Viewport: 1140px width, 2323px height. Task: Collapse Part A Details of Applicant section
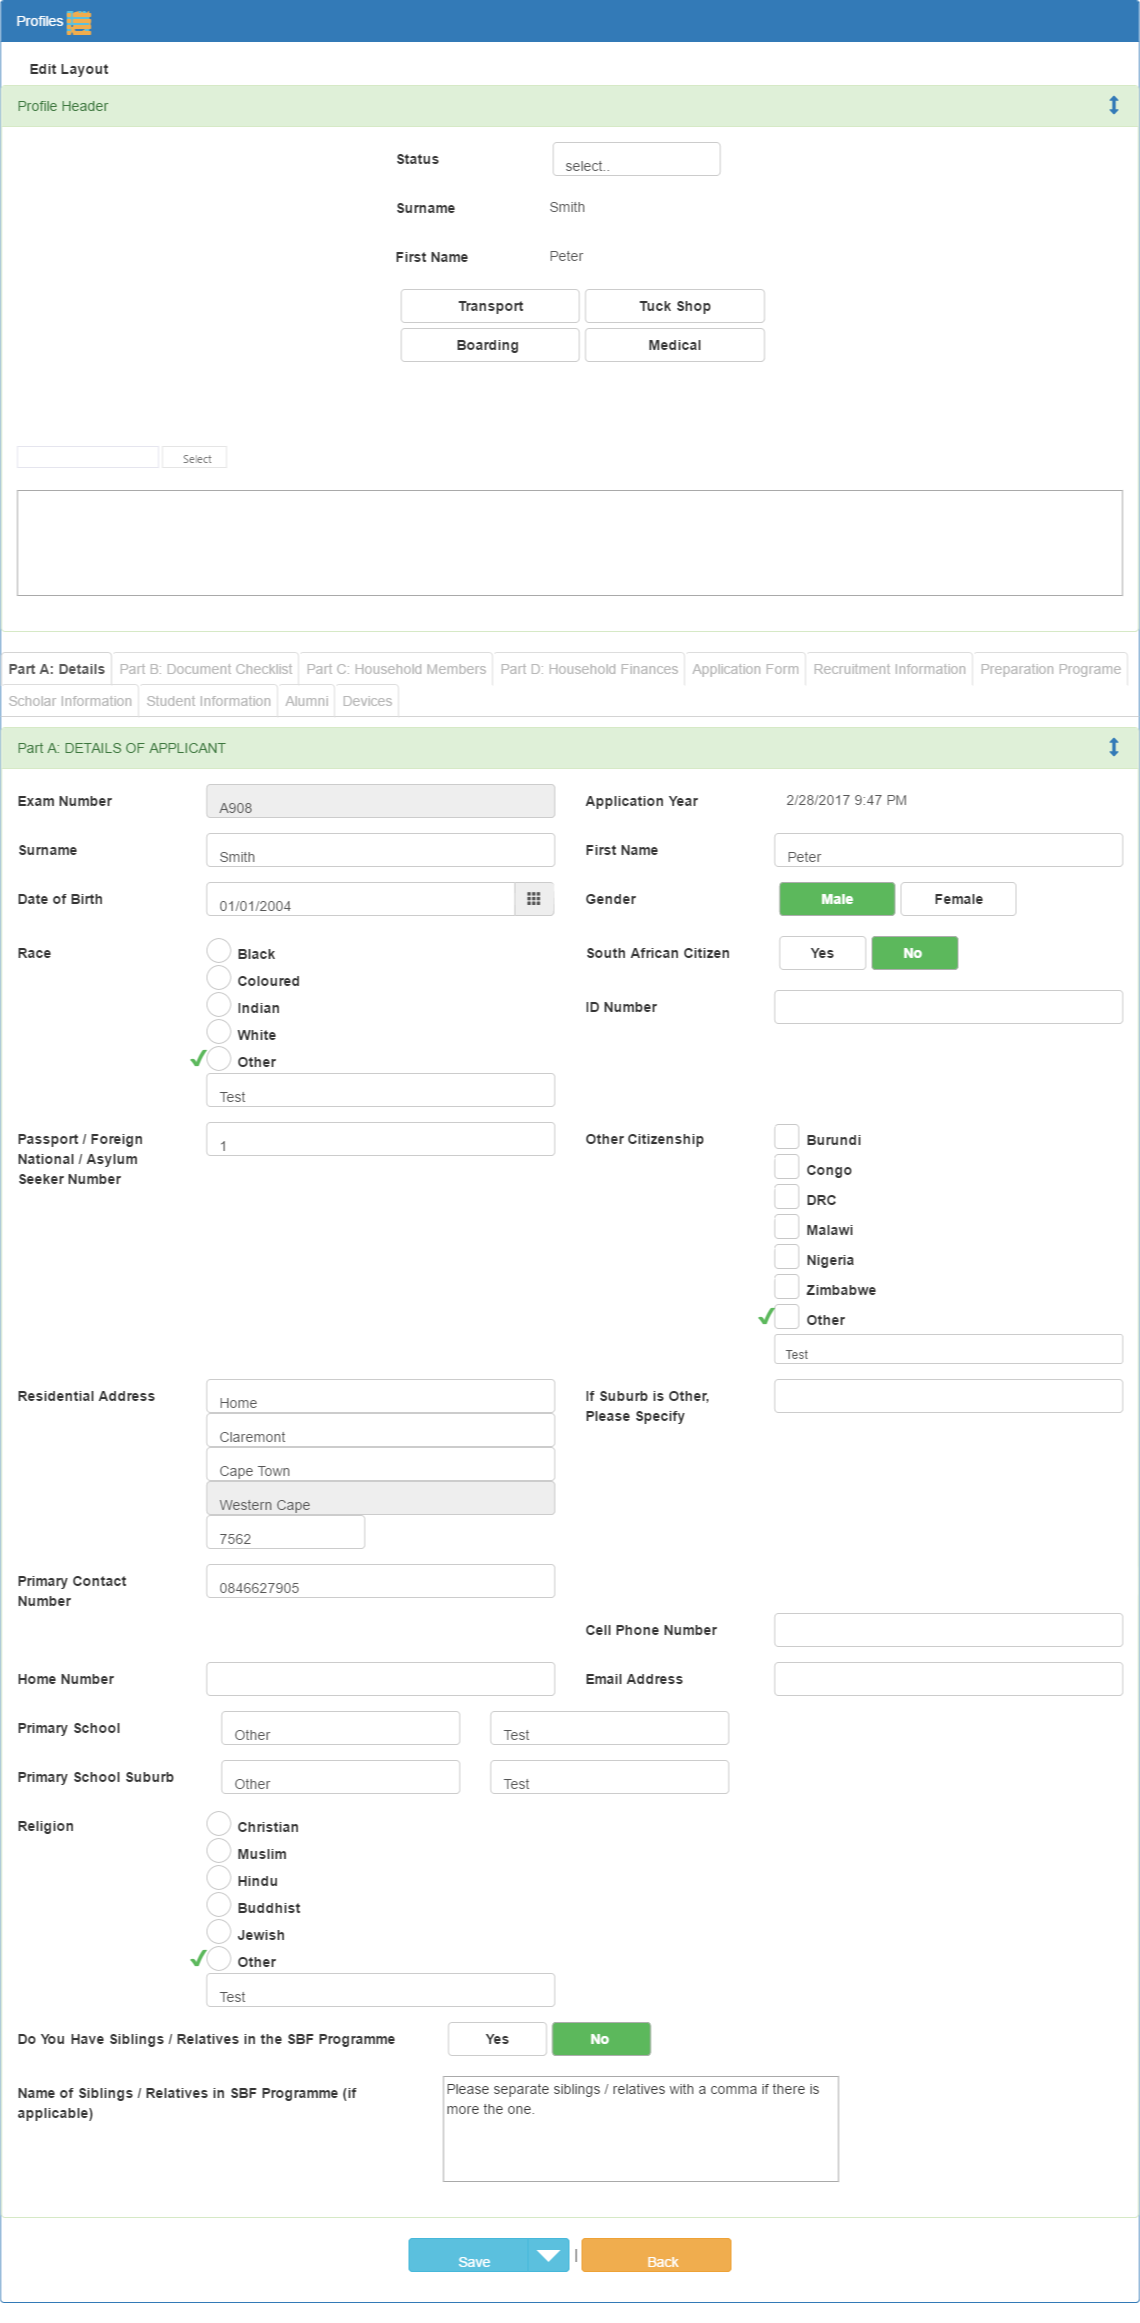point(1113,747)
